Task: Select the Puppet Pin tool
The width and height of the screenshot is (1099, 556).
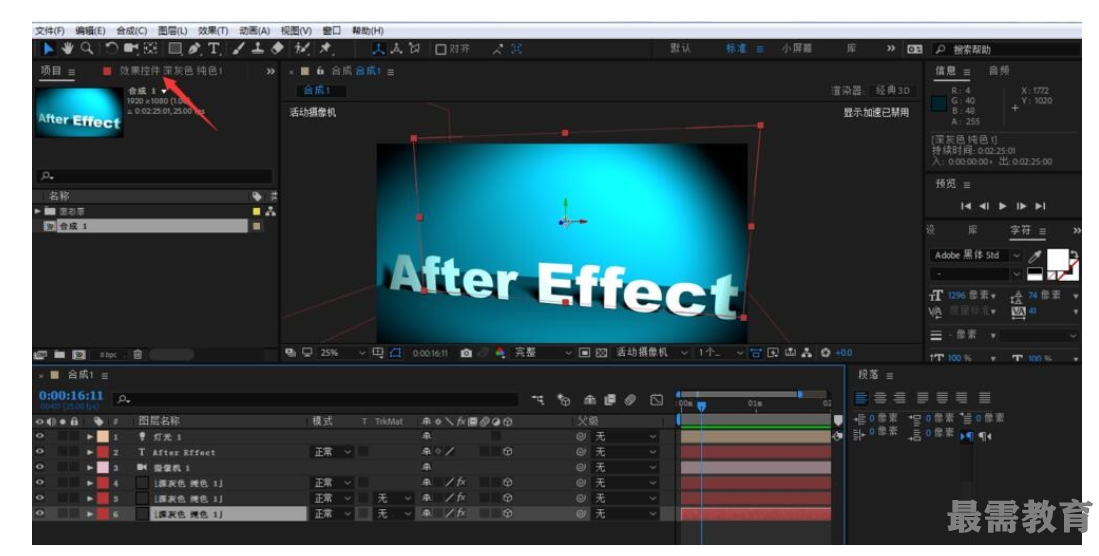Action: 325,48
